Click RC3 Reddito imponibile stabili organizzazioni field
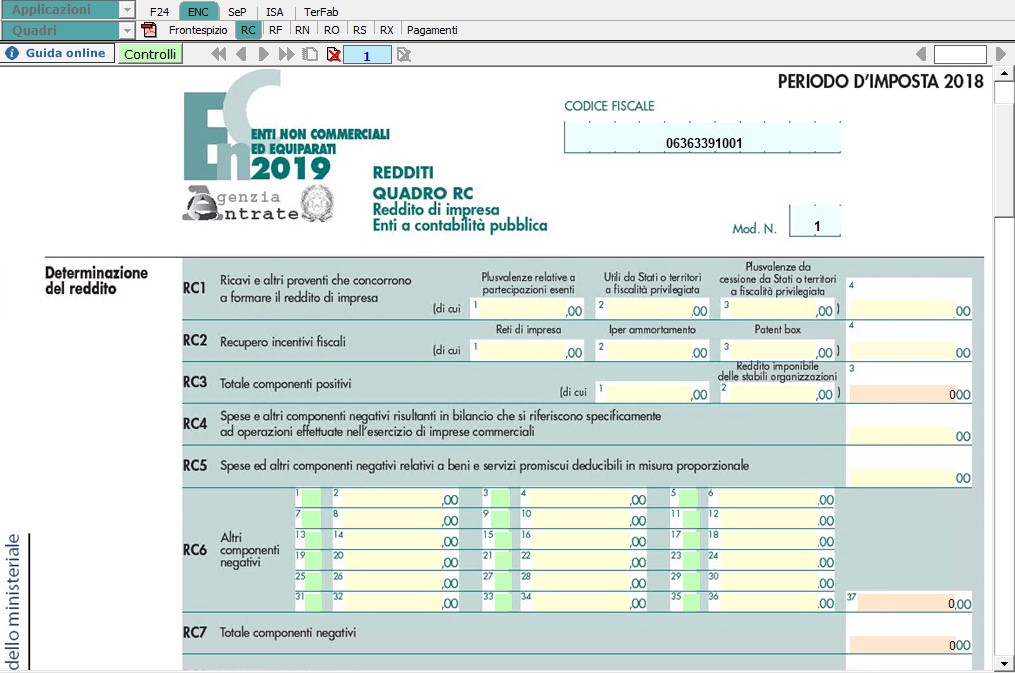 [777, 393]
